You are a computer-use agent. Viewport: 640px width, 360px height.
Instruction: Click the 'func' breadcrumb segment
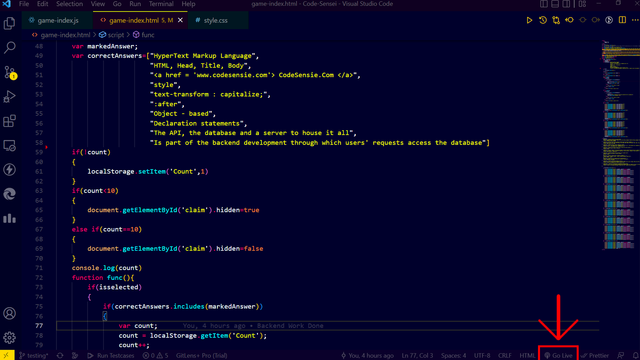148,35
